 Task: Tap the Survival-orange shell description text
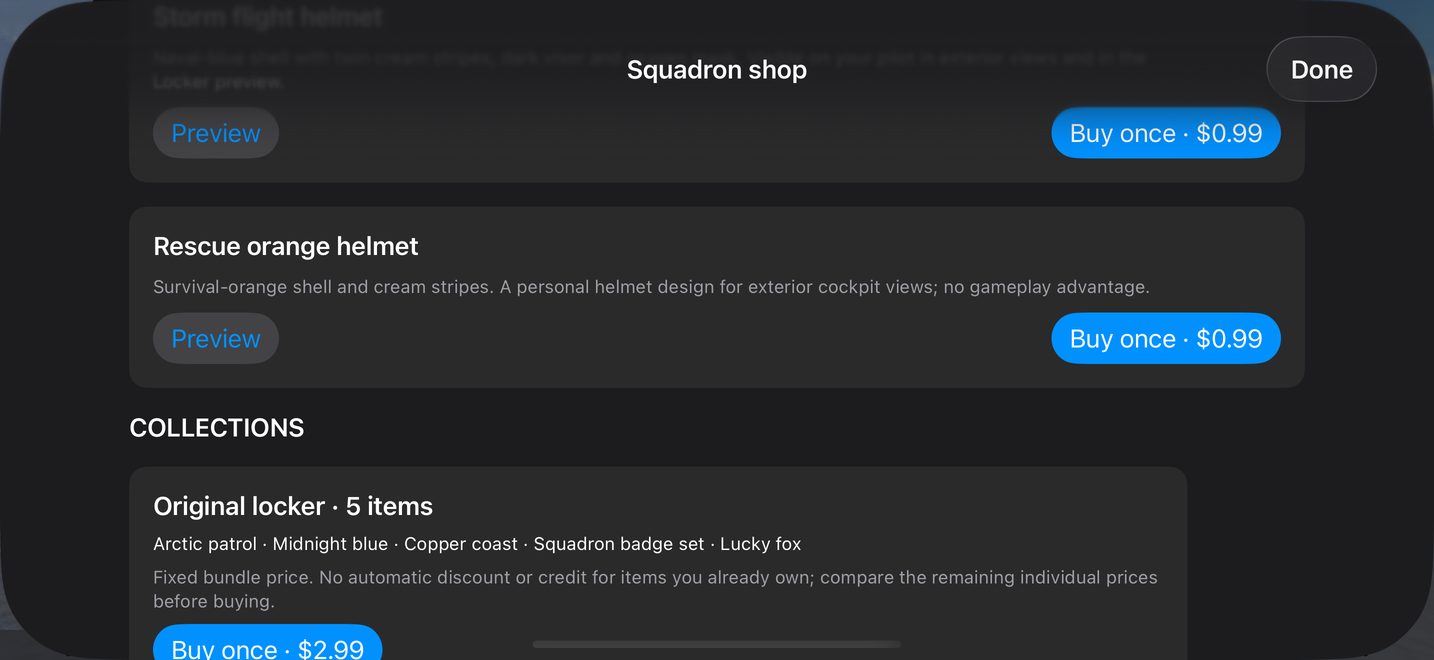(651, 287)
